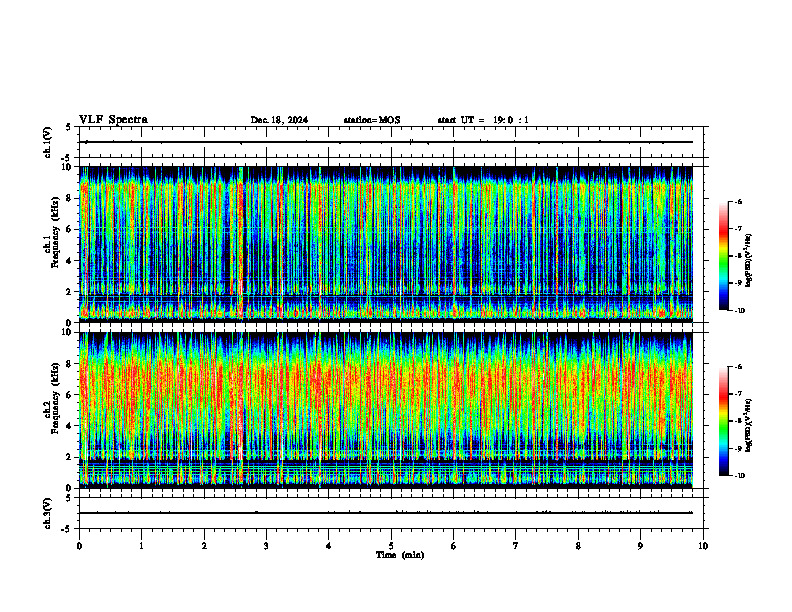Click the ch.3 voltage waveform trace
Image resolution: width=792 pixels, height=612 pixels.
click(386, 513)
